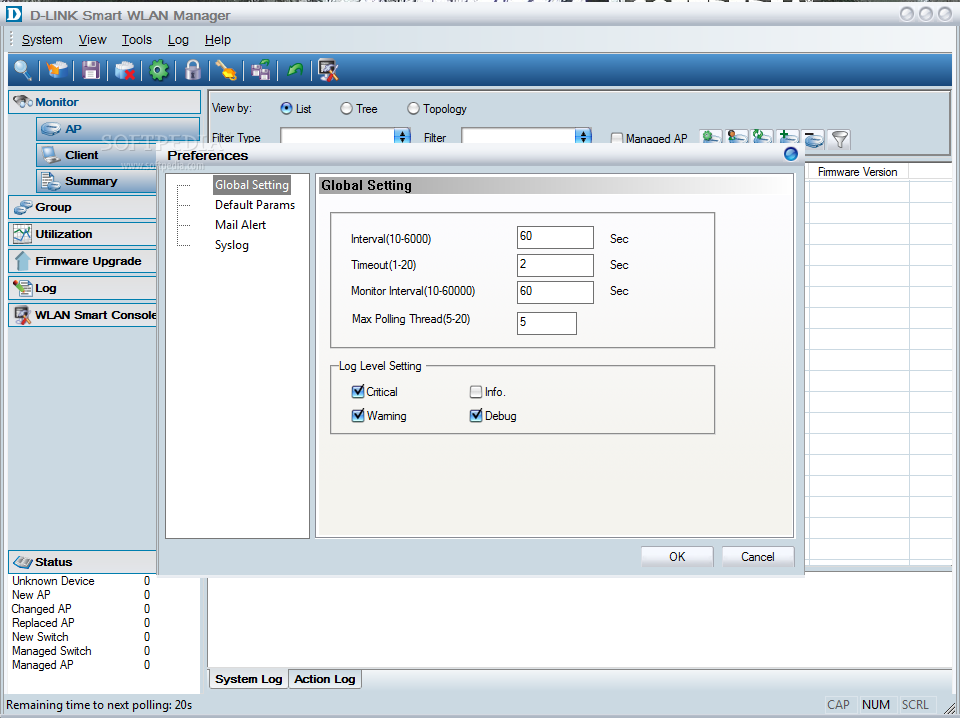Click the padlock toolbar icon
The height and width of the screenshot is (718, 960).
[x=193, y=70]
